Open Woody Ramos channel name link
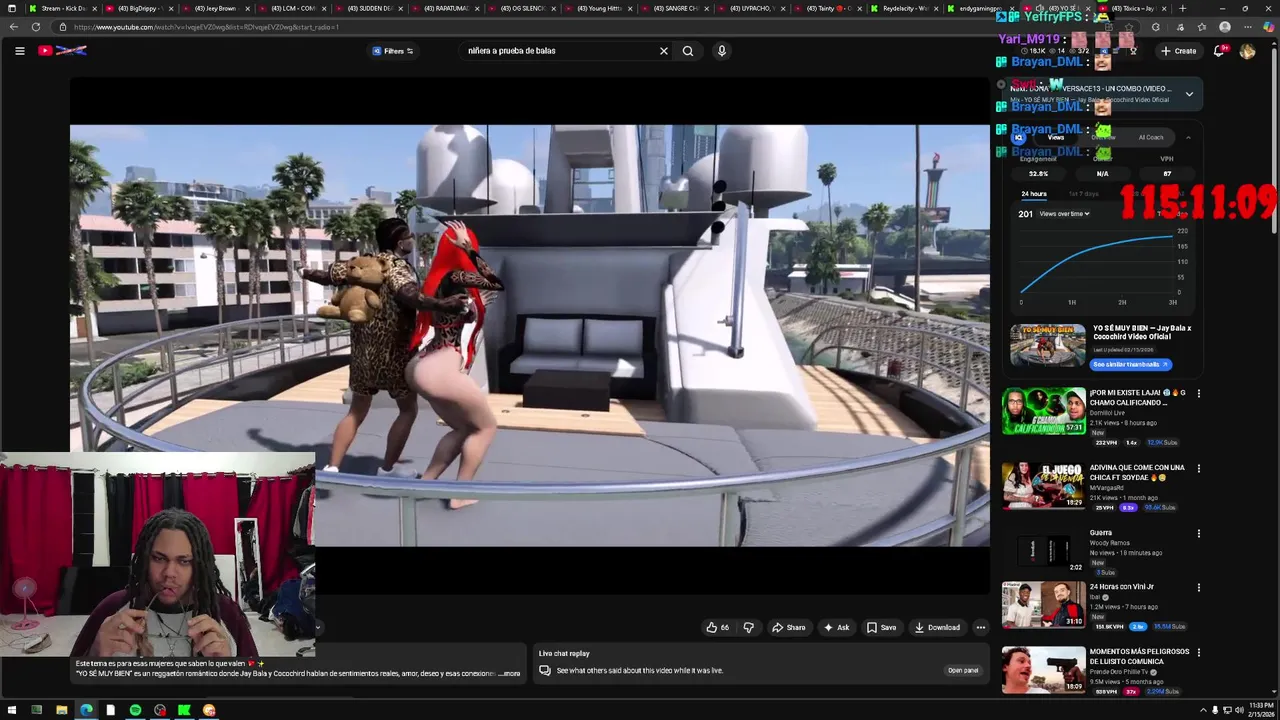1280x720 pixels. 1109,543
